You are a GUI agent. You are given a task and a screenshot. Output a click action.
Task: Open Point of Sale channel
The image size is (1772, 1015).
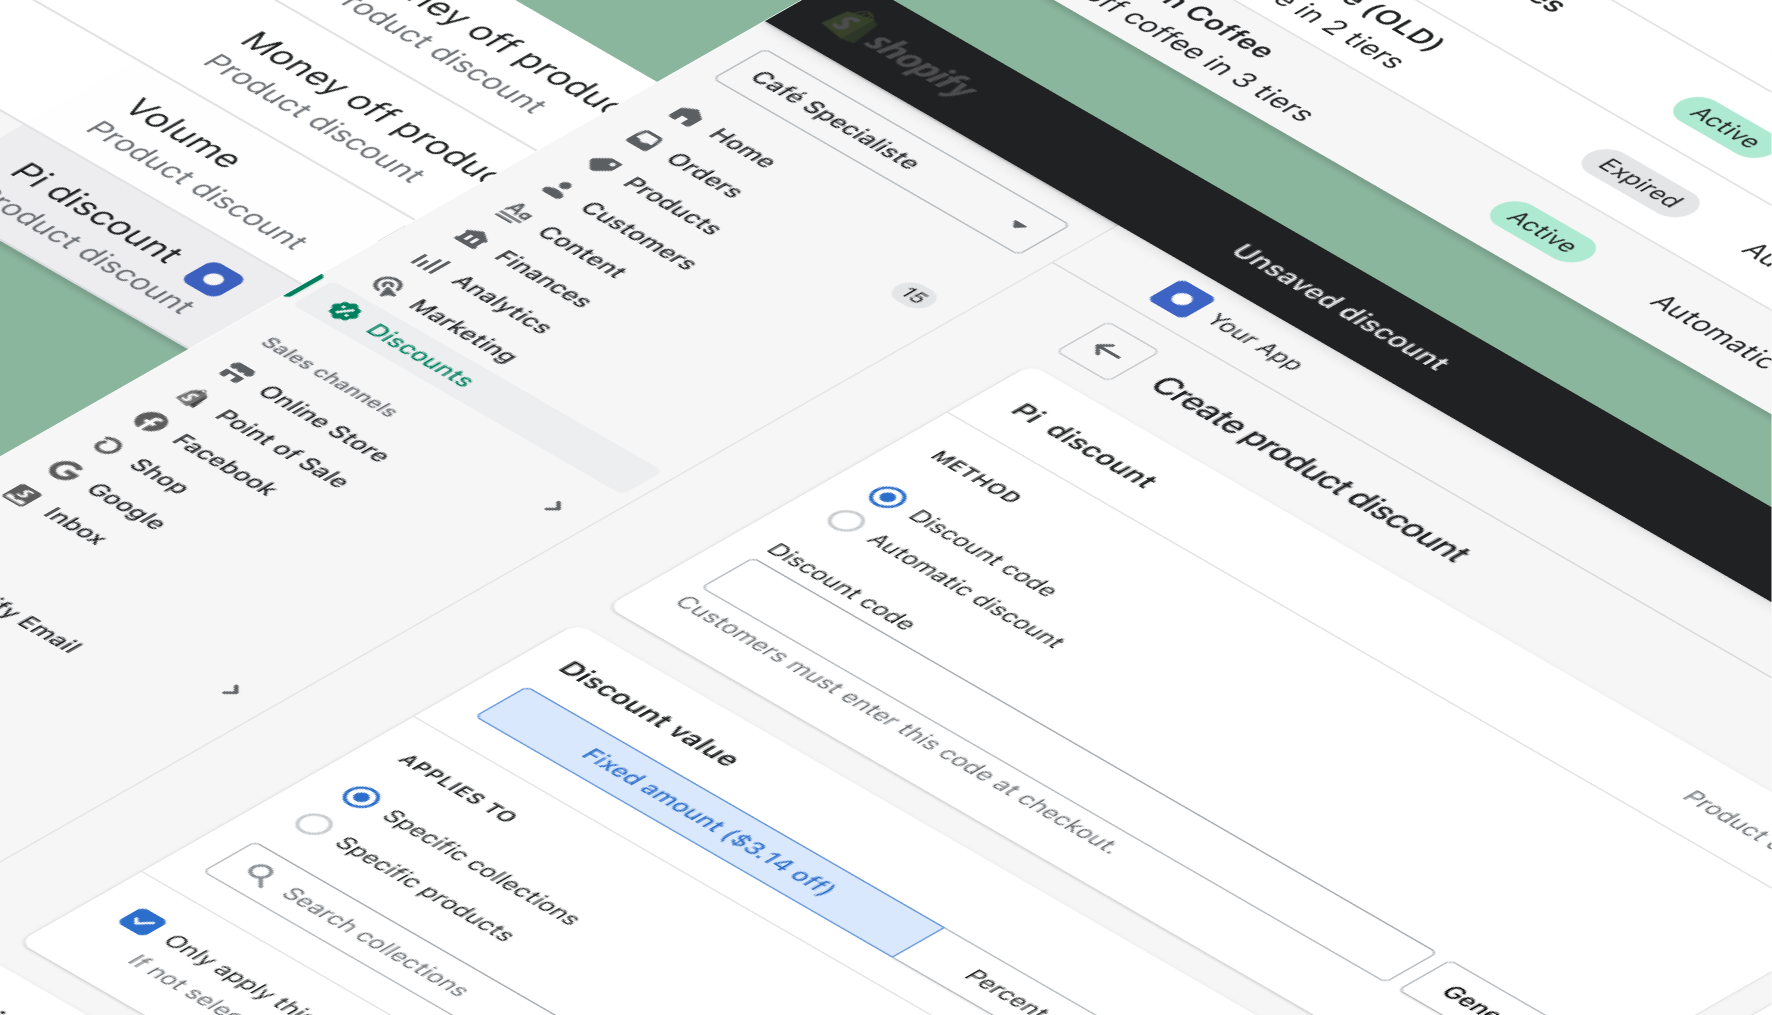(281, 448)
